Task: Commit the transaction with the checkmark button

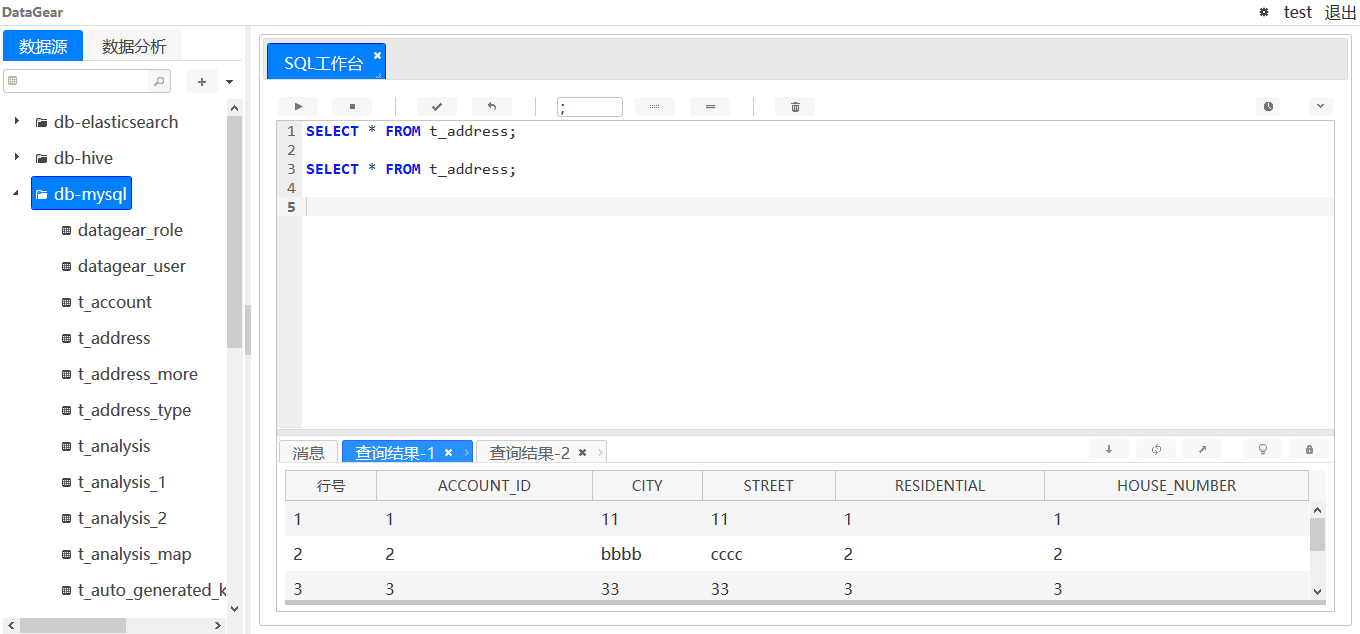Action: click(437, 106)
